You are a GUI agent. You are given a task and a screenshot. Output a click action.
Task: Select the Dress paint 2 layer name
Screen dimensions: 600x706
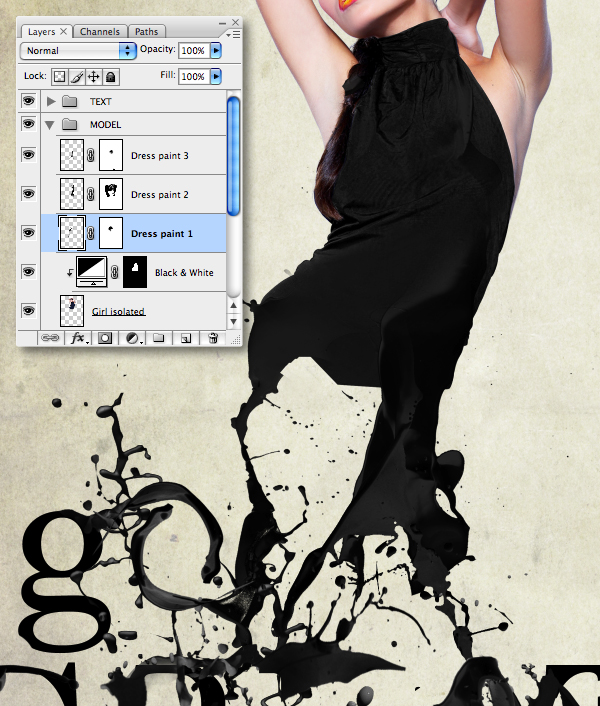pyautogui.click(x=160, y=195)
